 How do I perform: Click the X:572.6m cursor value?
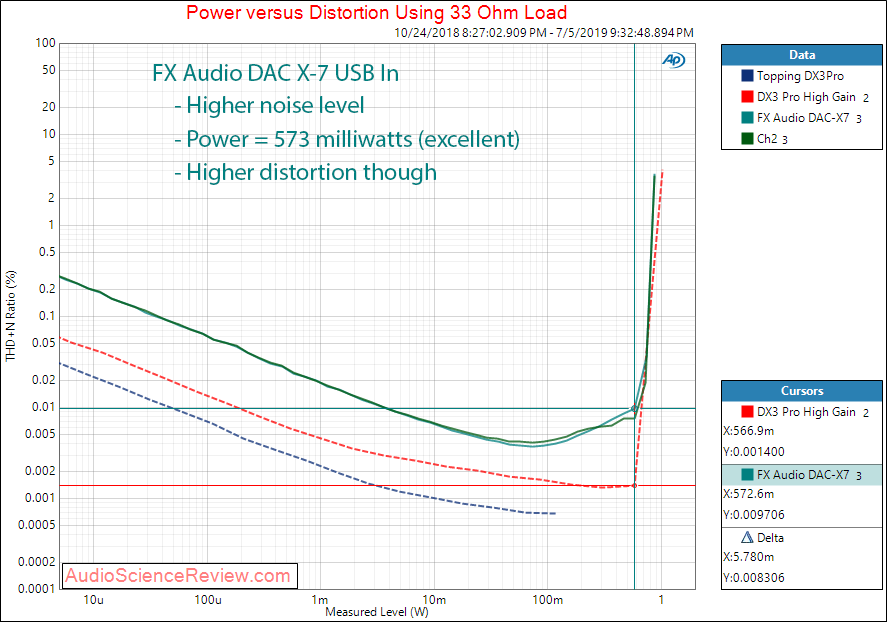[748, 494]
